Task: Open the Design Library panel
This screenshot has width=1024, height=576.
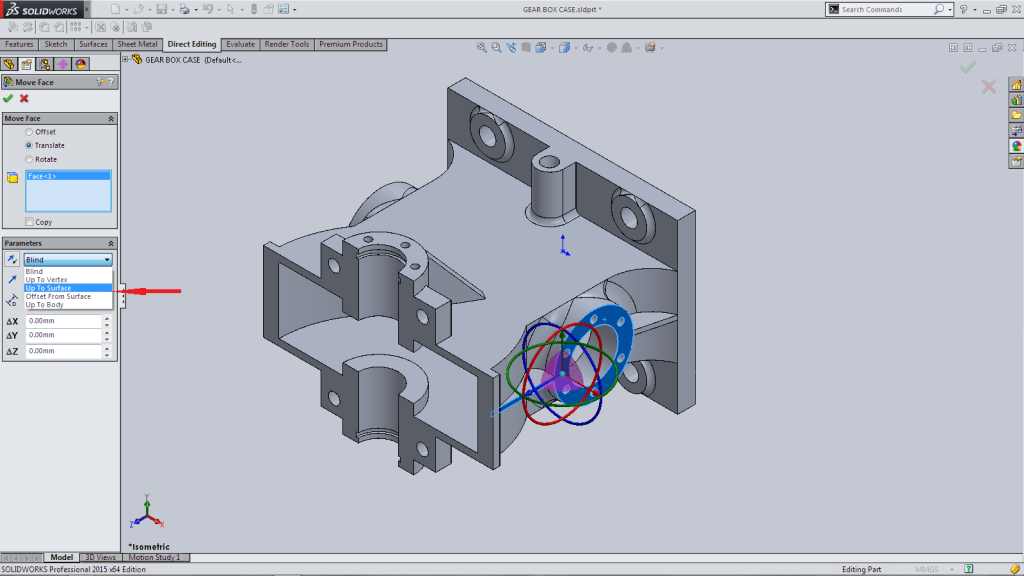Action: click(x=1016, y=98)
